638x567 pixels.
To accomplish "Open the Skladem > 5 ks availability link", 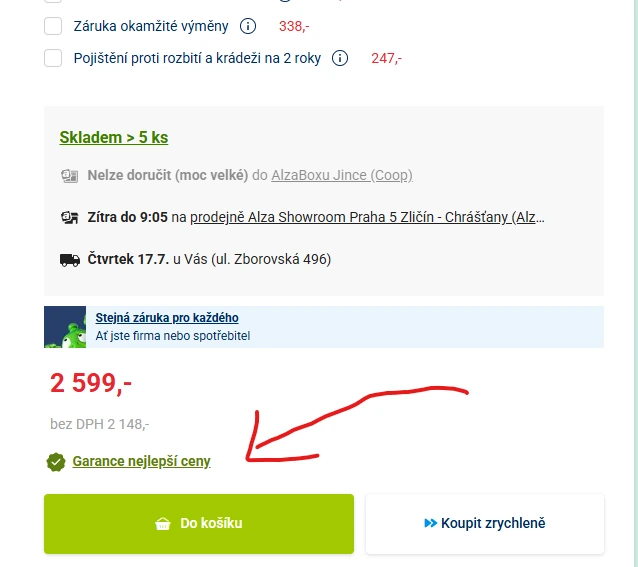I will click(114, 137).
